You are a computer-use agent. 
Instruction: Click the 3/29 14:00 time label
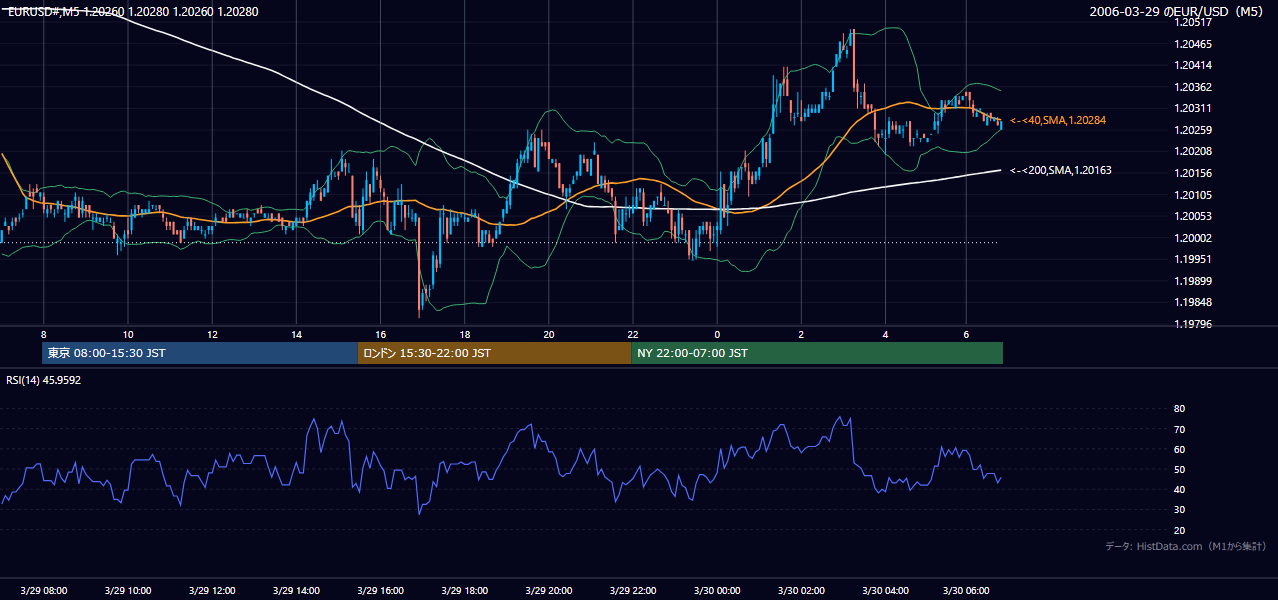(x=296, y=591)
